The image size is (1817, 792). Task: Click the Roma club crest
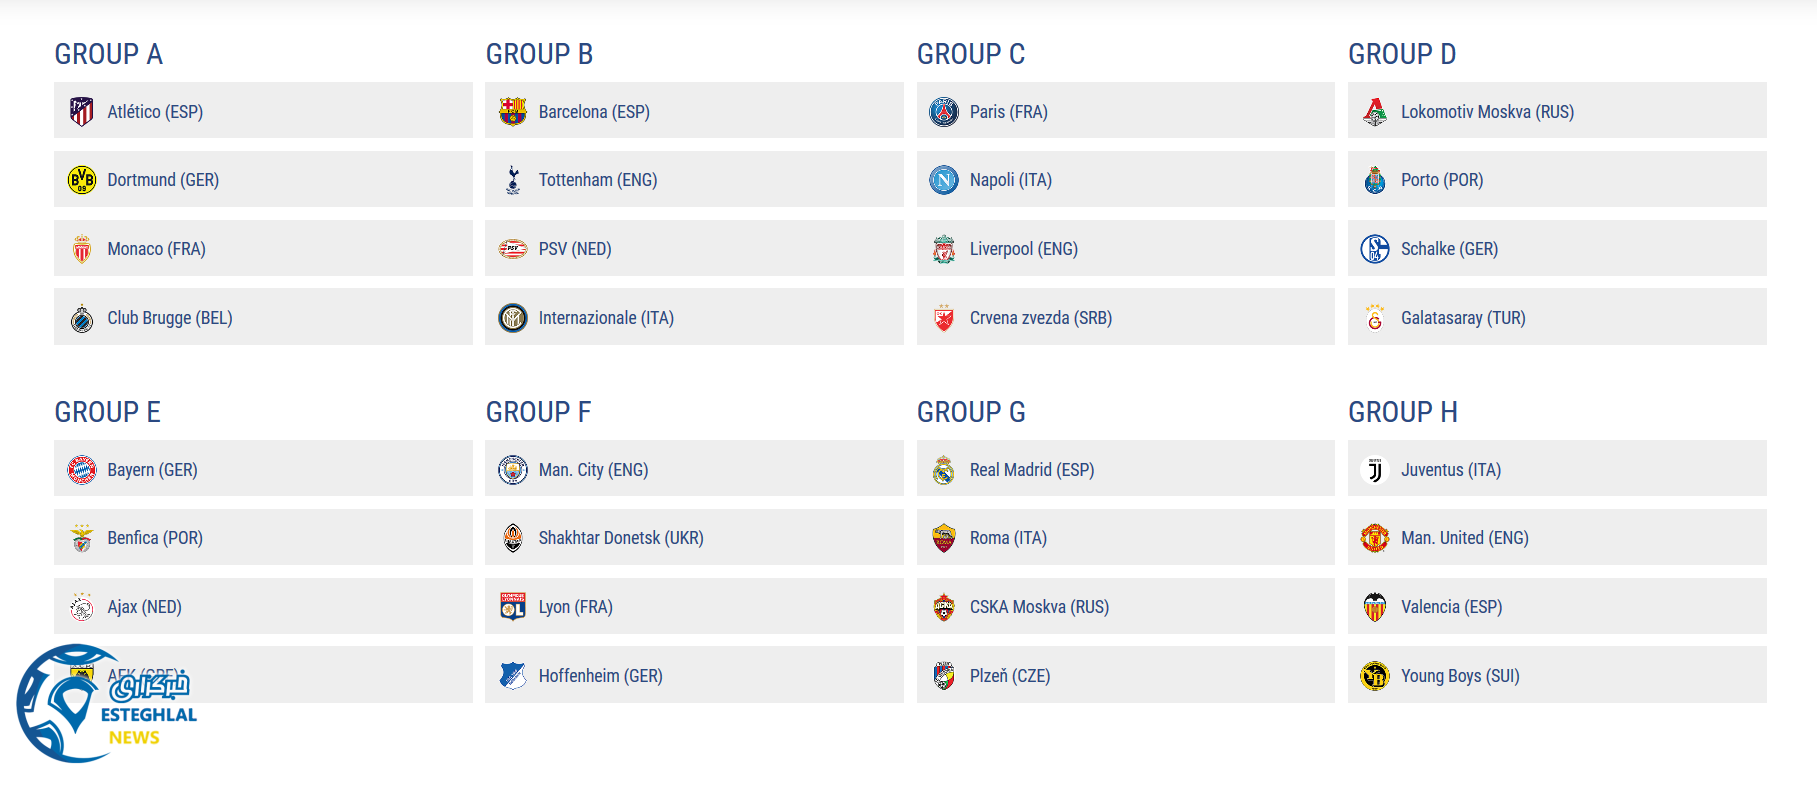(944, 538)
